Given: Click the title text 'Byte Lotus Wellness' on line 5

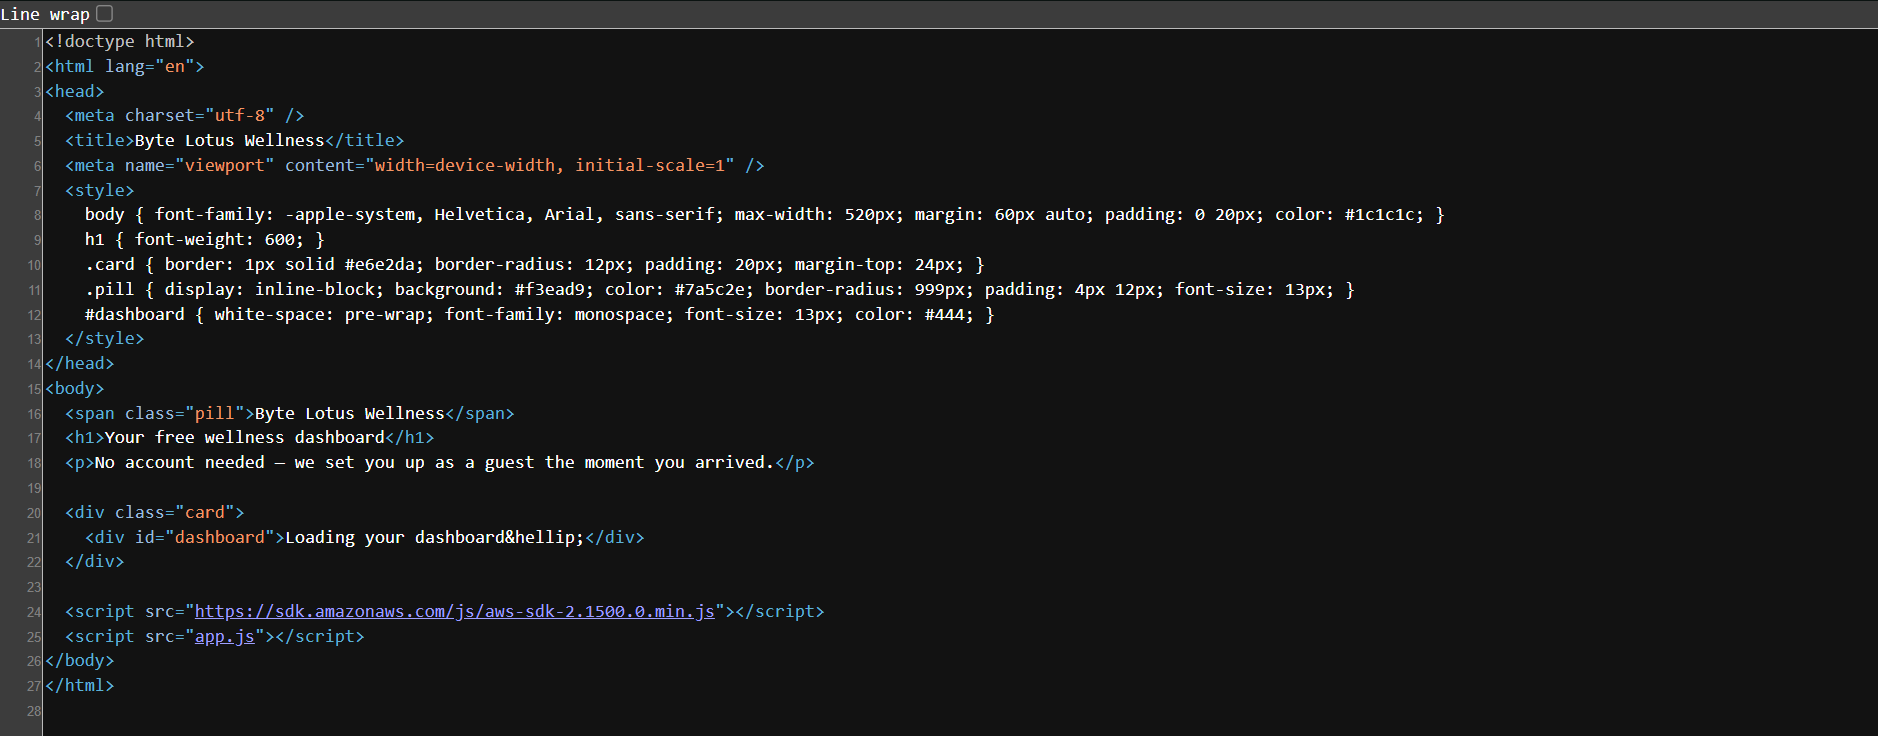Looking at the screenshot, I should coord(230,140).
